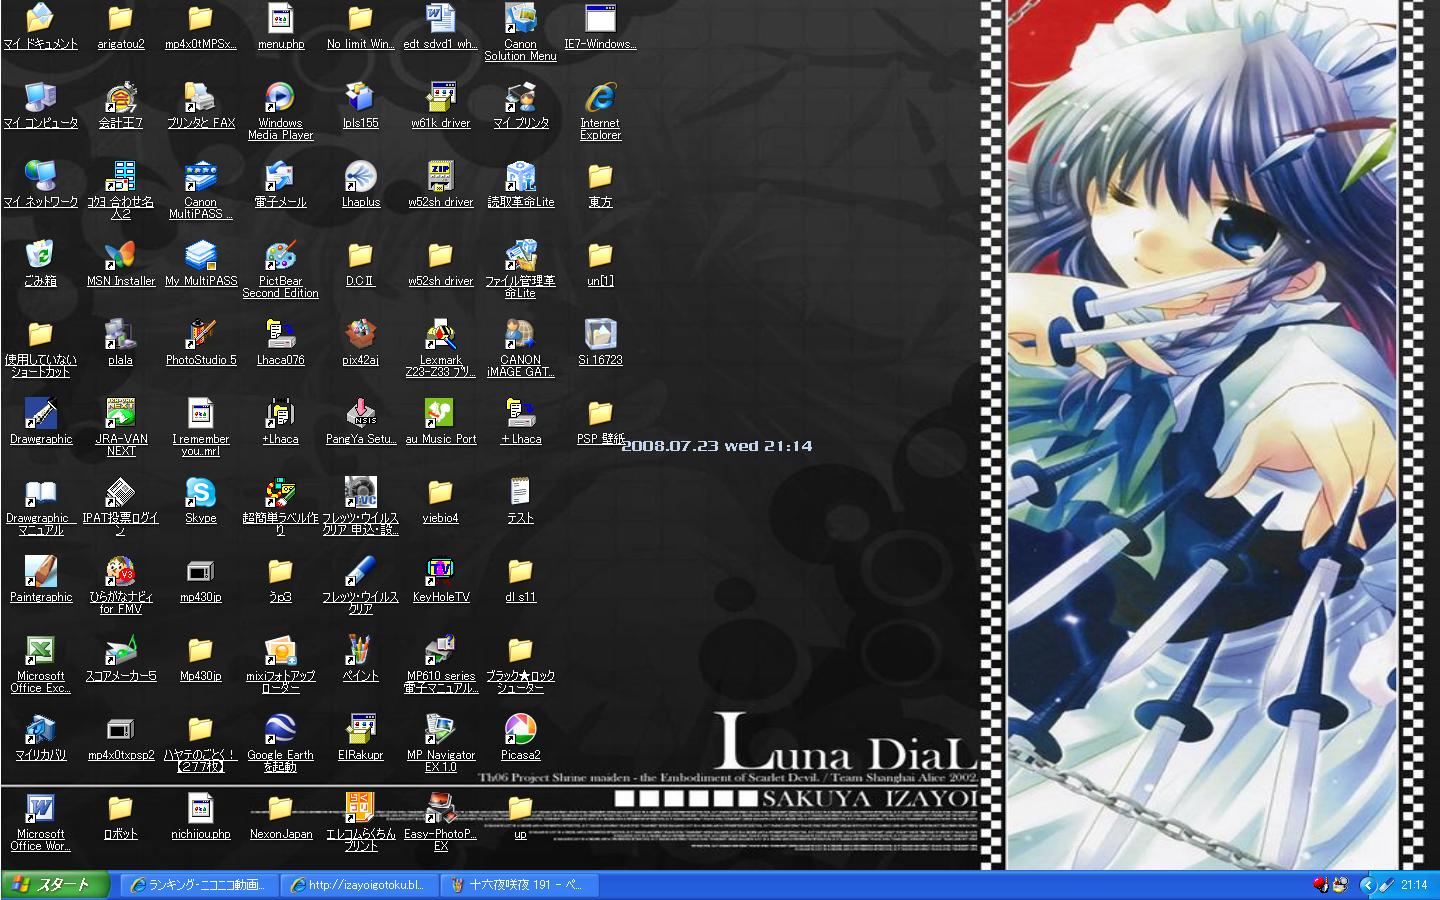Select the MP Navigator EX 1.0 icon
The width and height of the screenshot is (1440, 900).
(440, 729)
